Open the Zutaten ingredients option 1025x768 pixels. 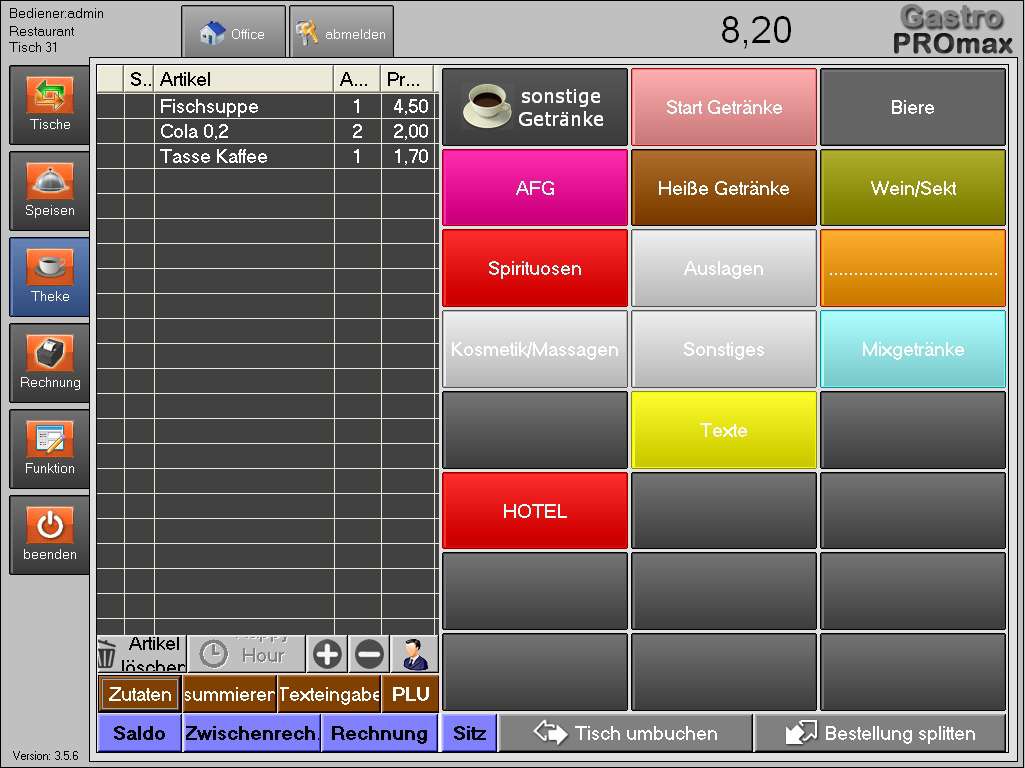139,694
